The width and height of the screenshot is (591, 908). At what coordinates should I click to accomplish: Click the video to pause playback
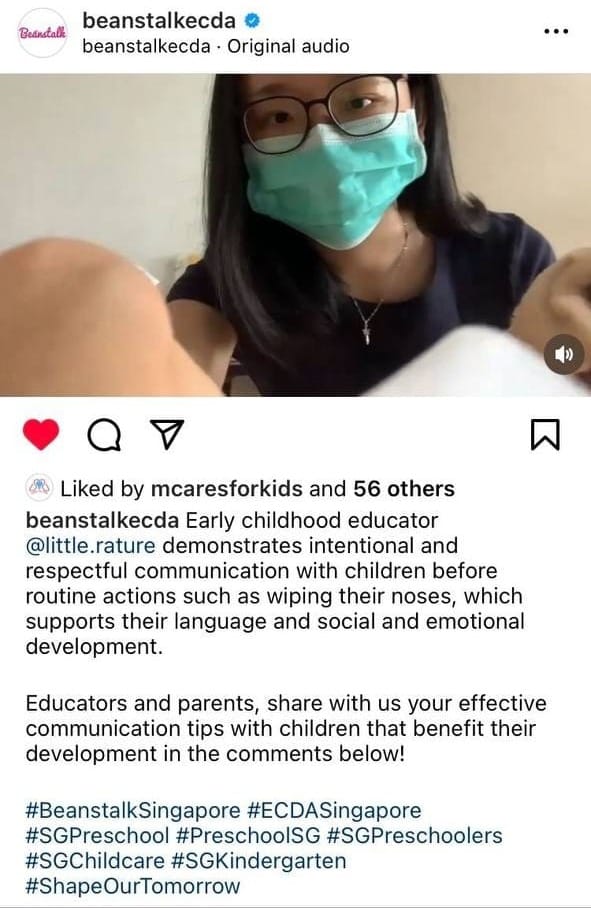coord(295,235)
